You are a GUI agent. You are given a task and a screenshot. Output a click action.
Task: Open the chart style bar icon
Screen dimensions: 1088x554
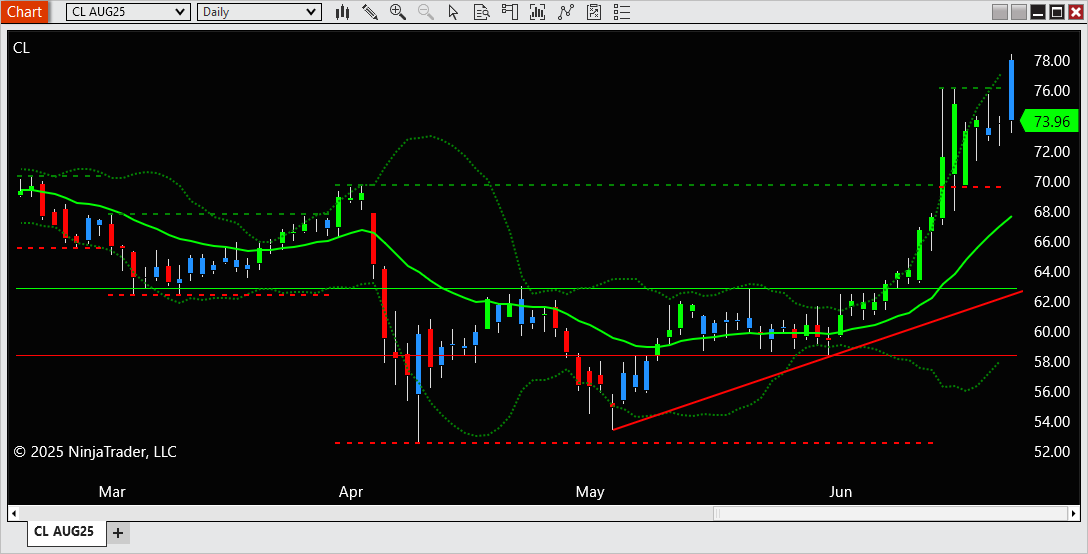pyautogui.click(x=342, y=12)
